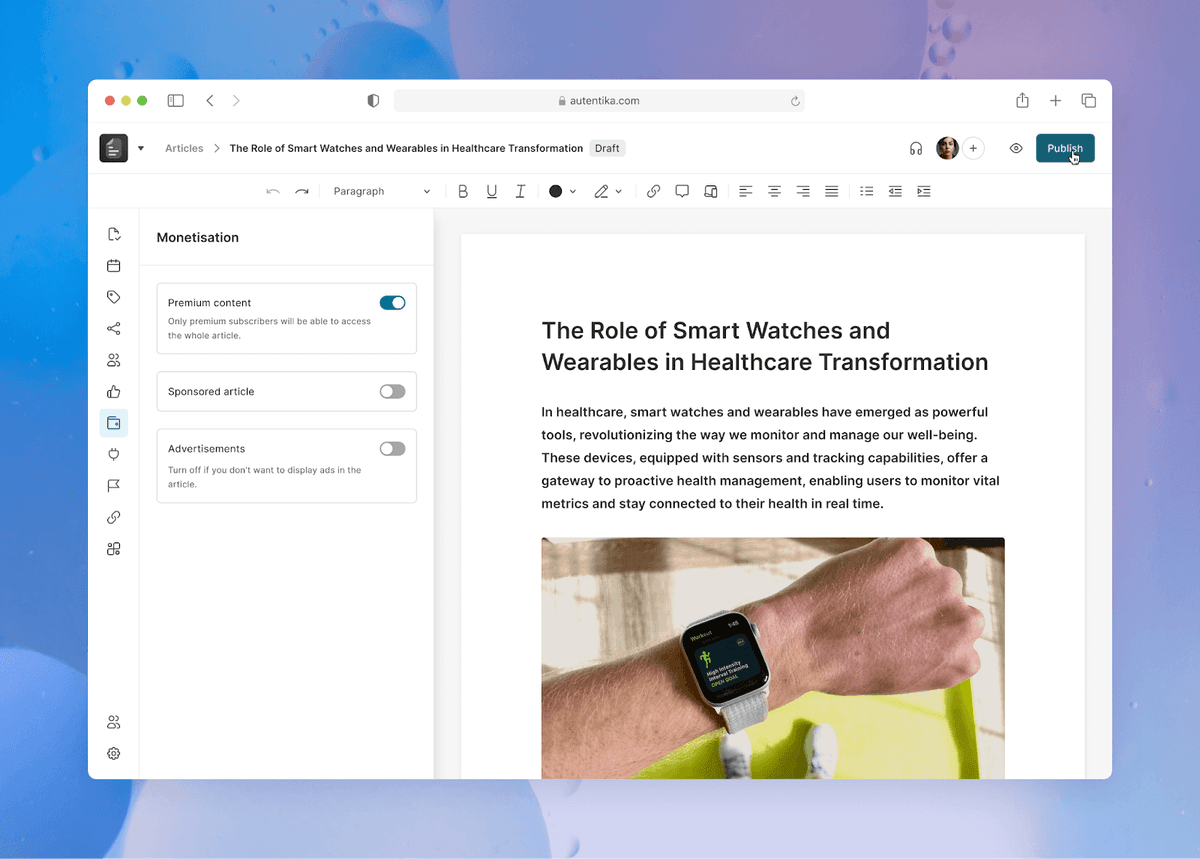Insert a bulleted list
Screen dimensions: 1200x859
pyautogui.click(x=867, y=191)
